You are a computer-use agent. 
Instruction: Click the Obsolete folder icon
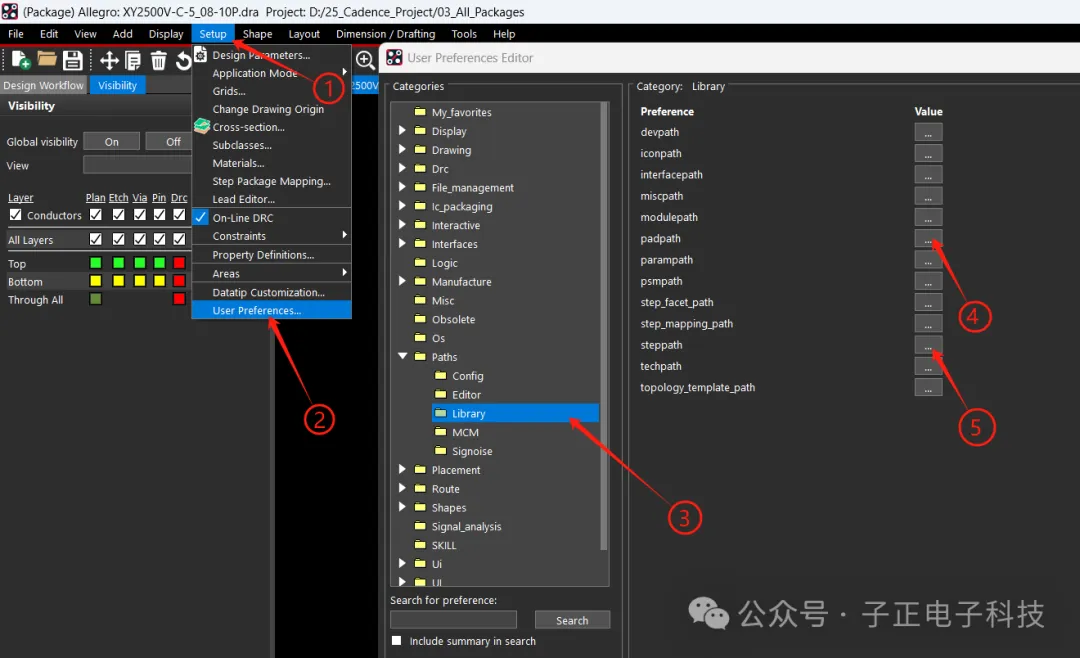[x=420, y=319]
